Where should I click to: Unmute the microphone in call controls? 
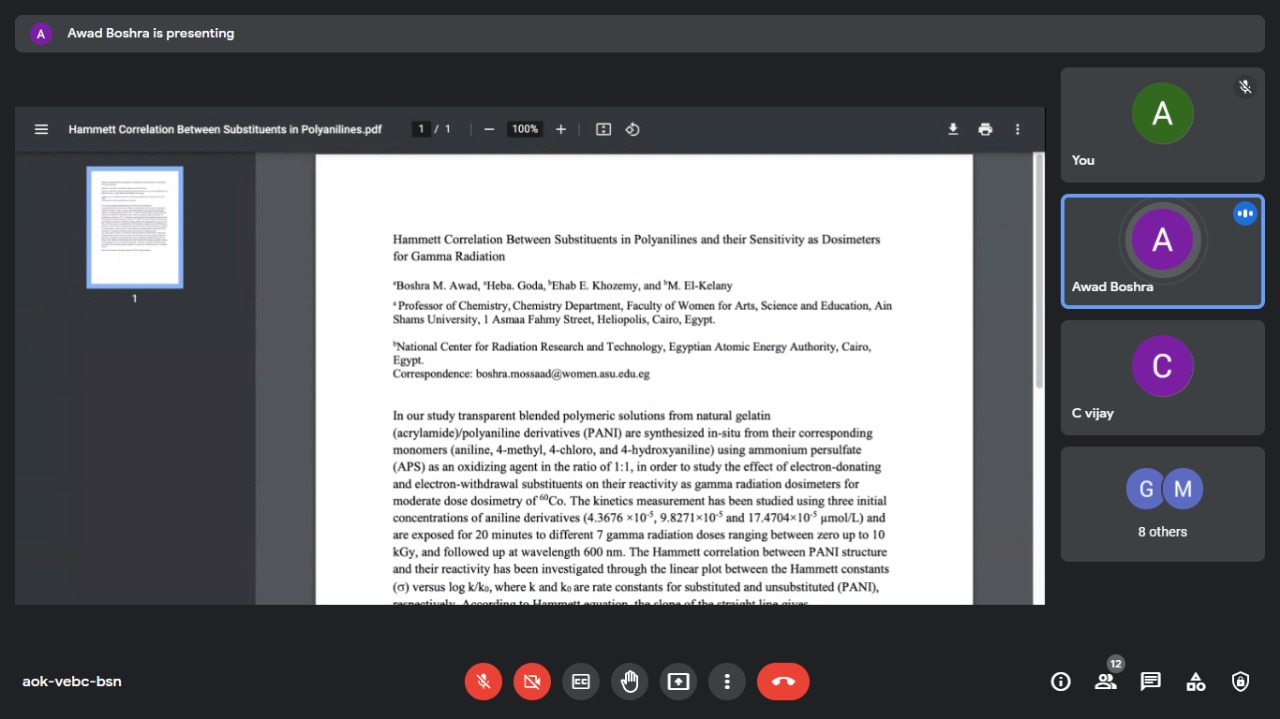click(x=483, y=682)
